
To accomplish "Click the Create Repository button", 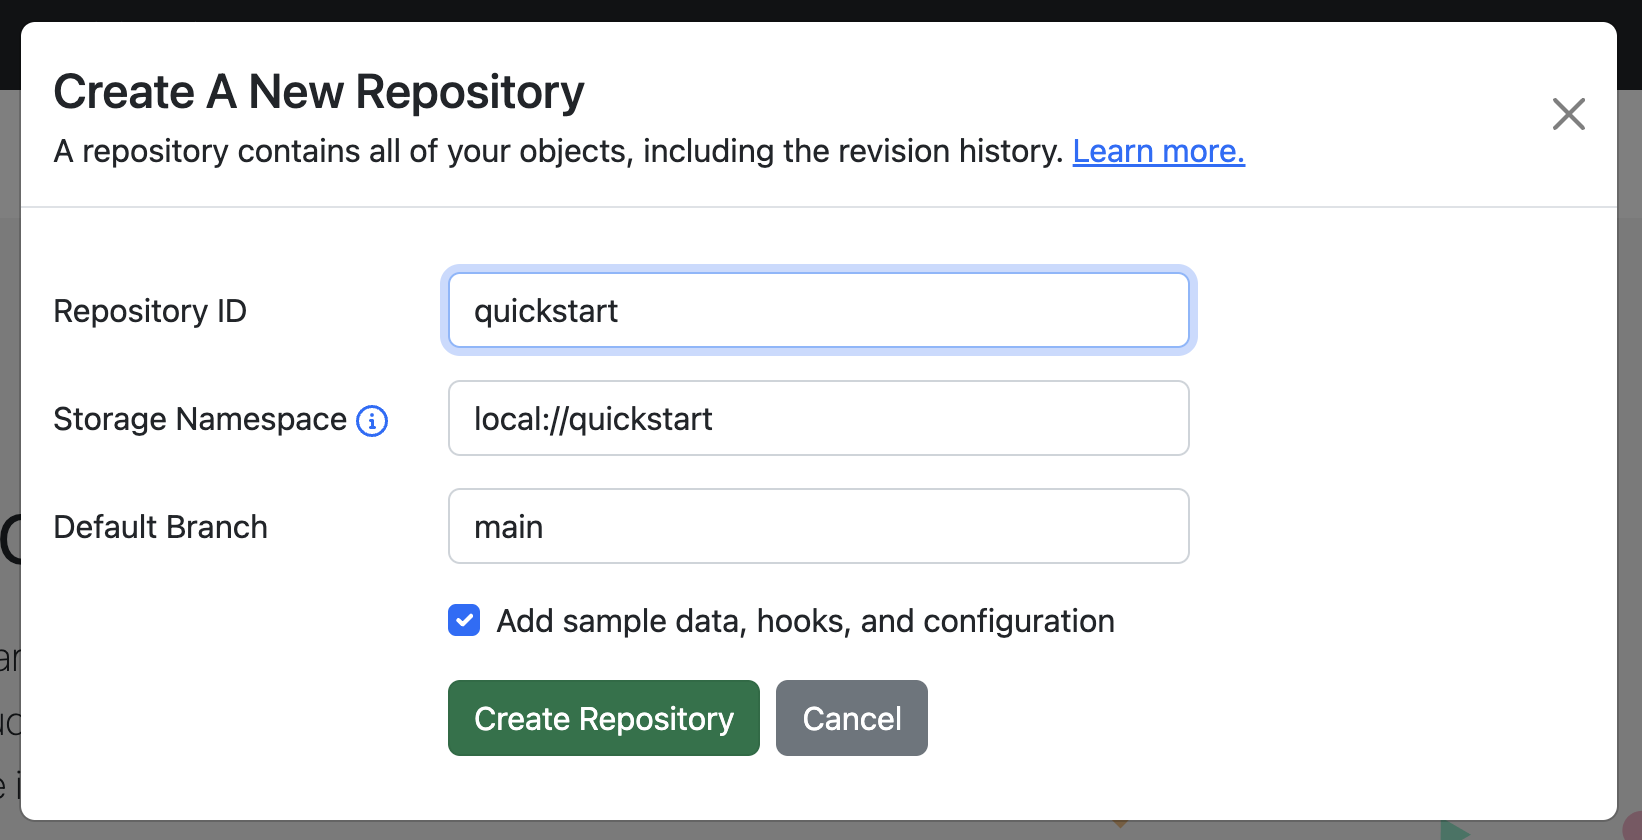I will coord(604,718).
